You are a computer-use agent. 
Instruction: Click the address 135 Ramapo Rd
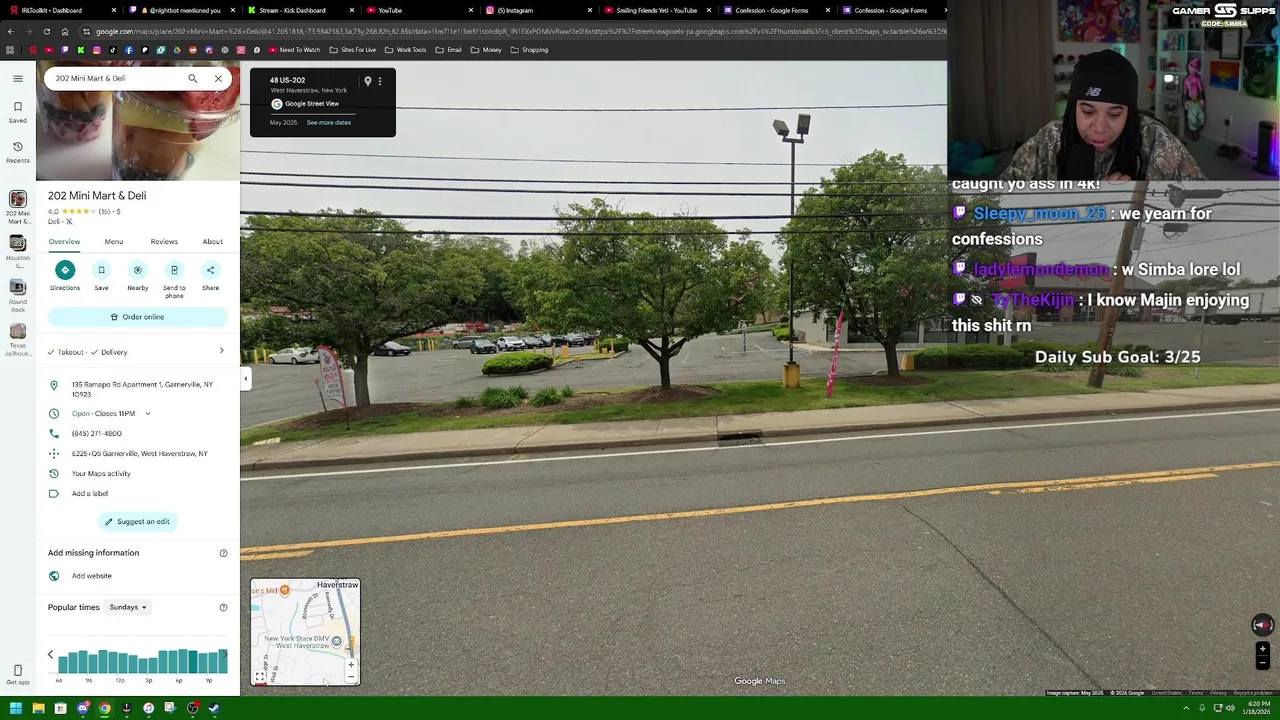[x=142, y=389]
